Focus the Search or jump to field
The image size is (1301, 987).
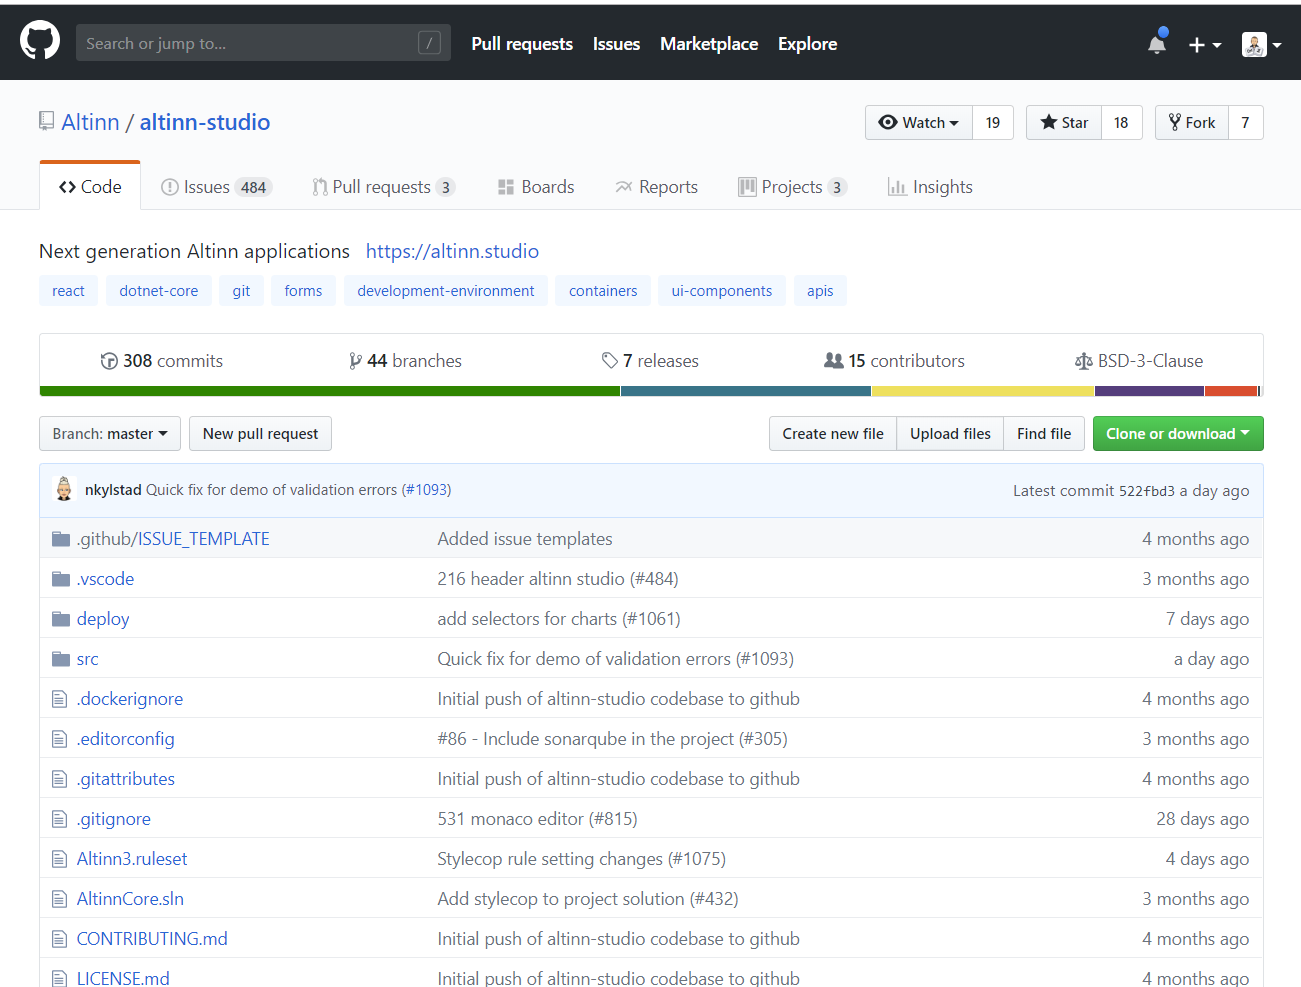click(263, 43)
